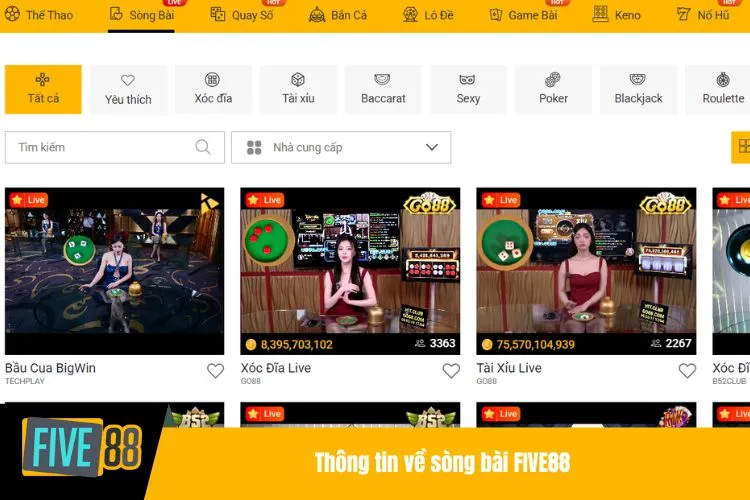Open the Thể Thao menu item
This screenshot has height=500, width=750.
(x=39, y=15)
